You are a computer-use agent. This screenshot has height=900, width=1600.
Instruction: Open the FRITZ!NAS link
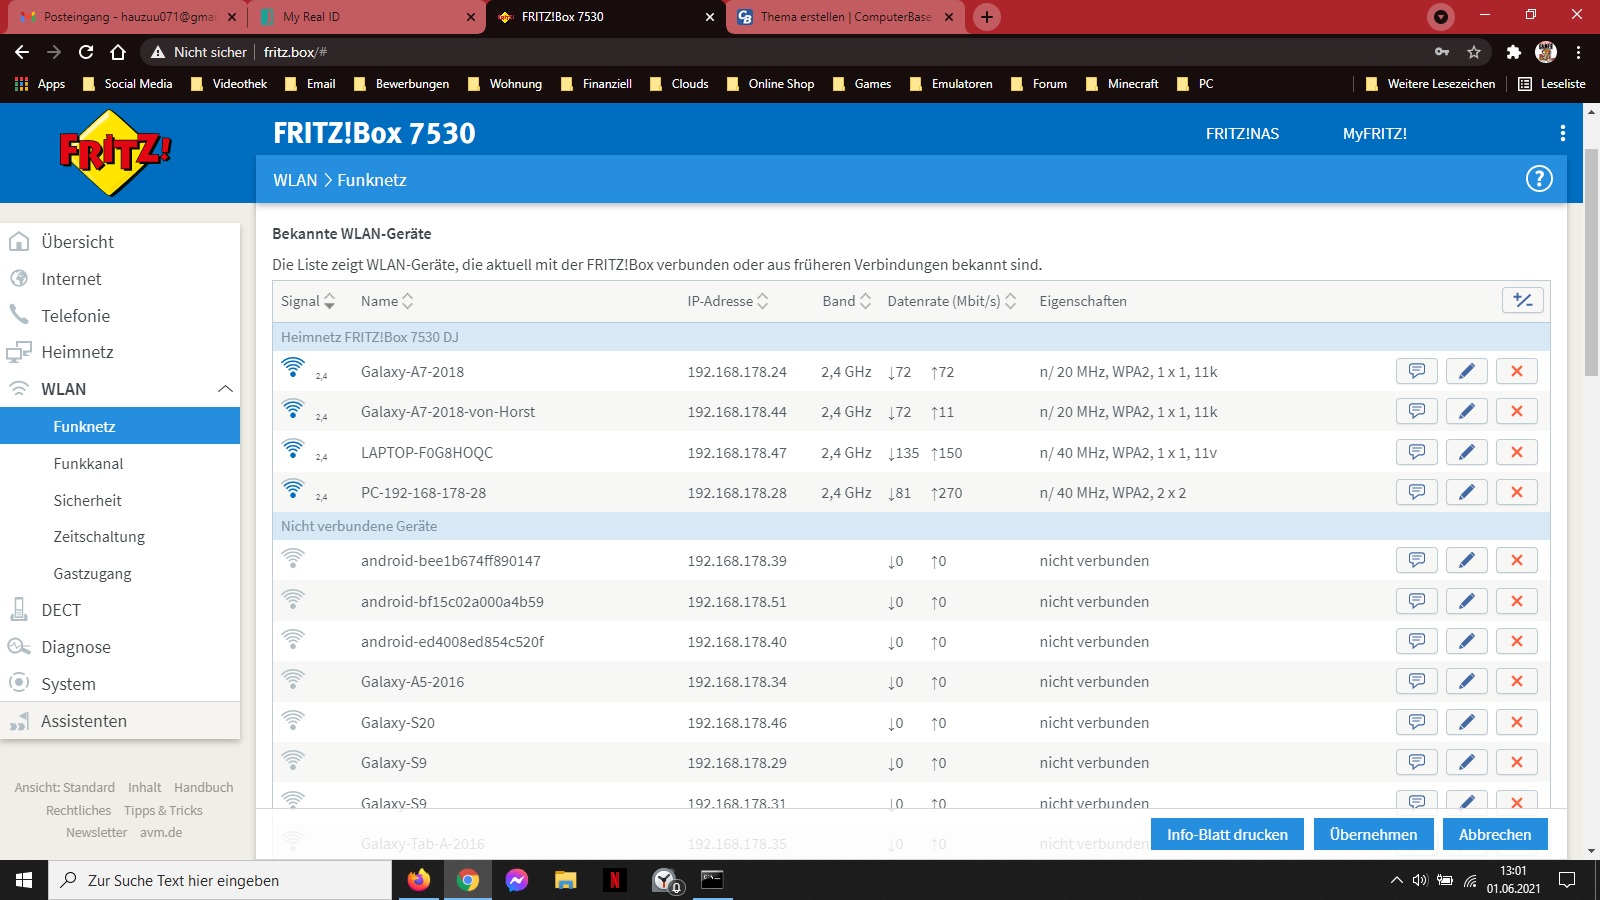(1242, 134)
